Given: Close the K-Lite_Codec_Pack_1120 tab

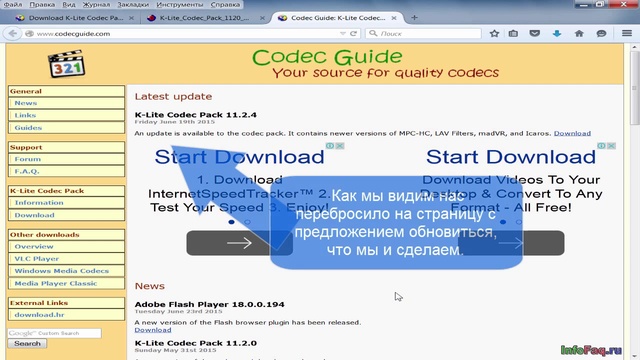Looking at the screenshot, I should [x=262, y=18].
